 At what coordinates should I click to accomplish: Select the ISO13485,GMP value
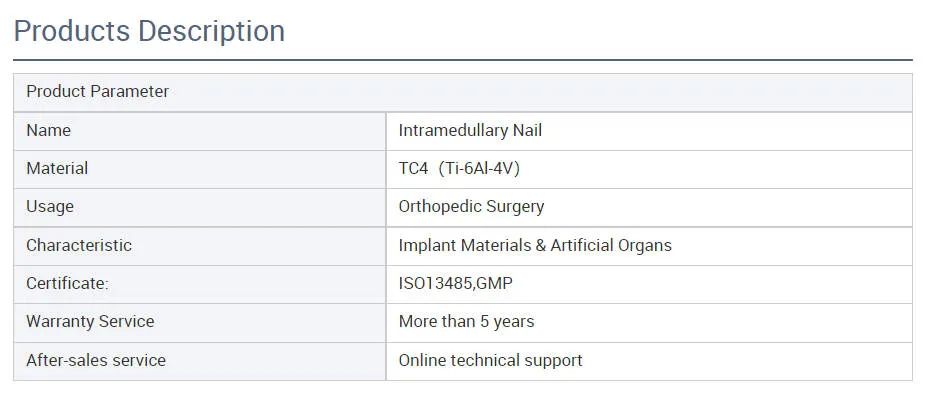coord(456,283)
